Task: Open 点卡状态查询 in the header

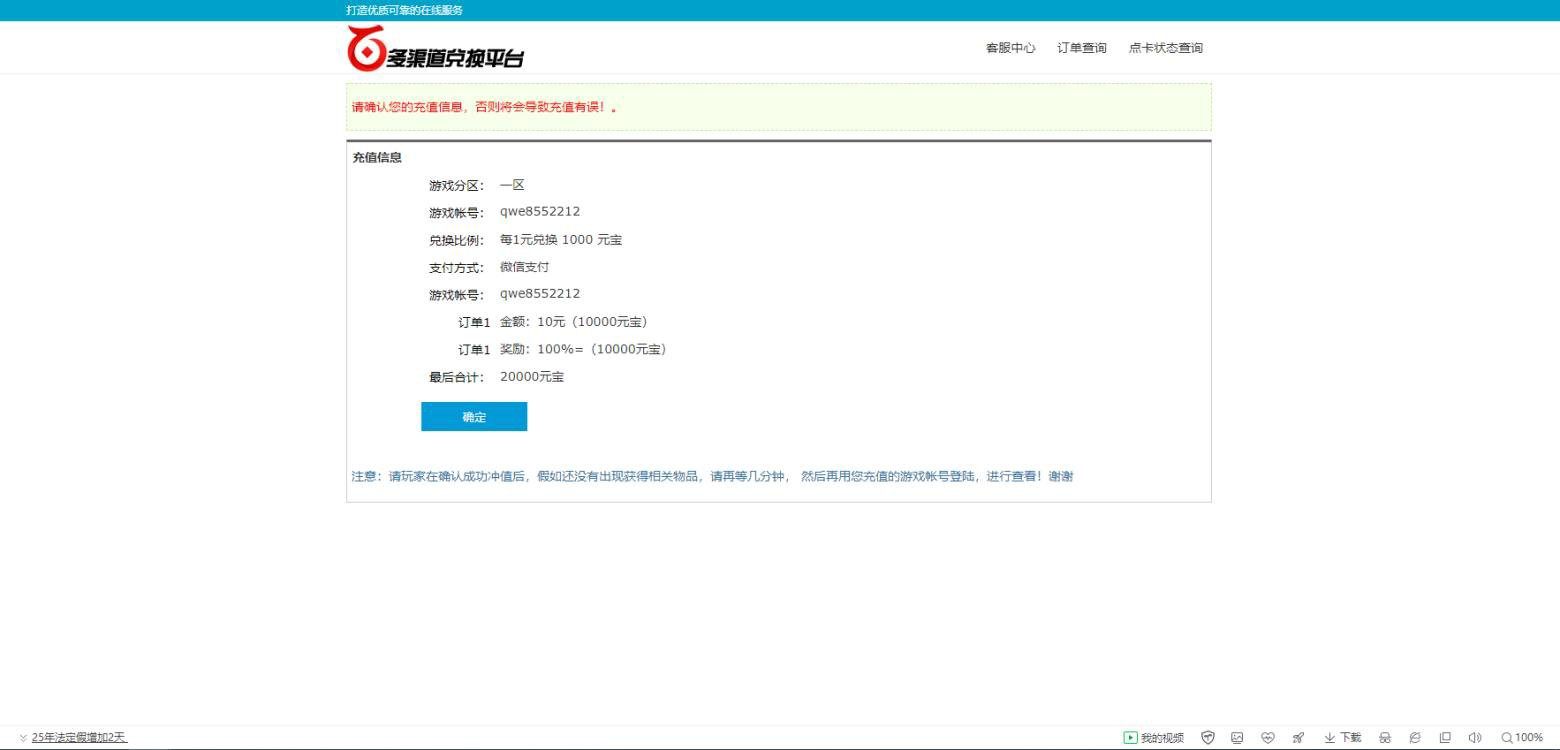Action: (1166, 48)
